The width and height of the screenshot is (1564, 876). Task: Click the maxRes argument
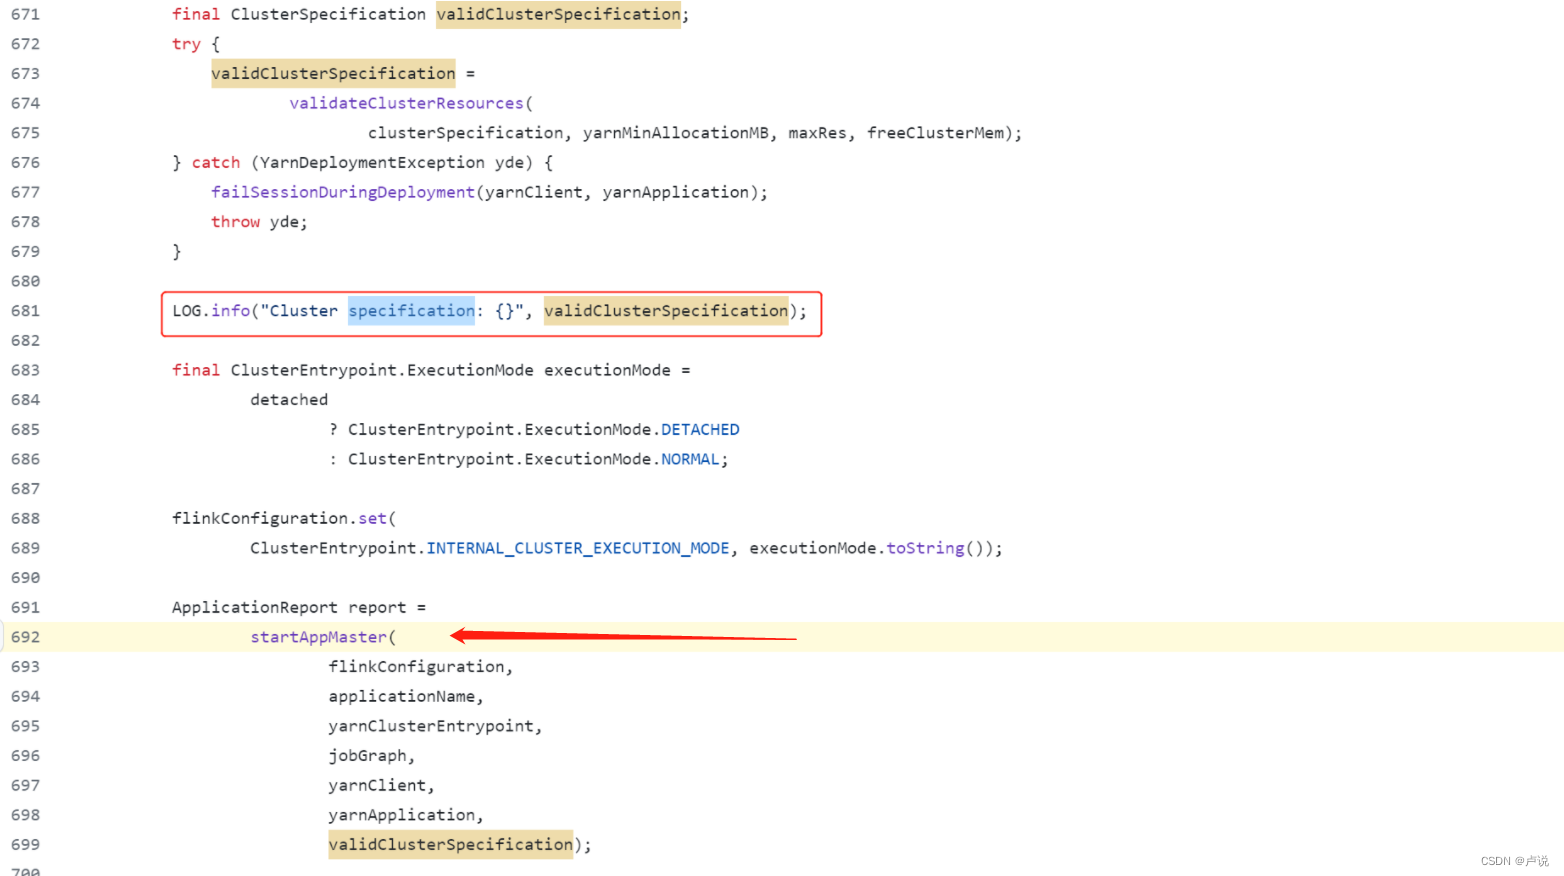[817, 133]
